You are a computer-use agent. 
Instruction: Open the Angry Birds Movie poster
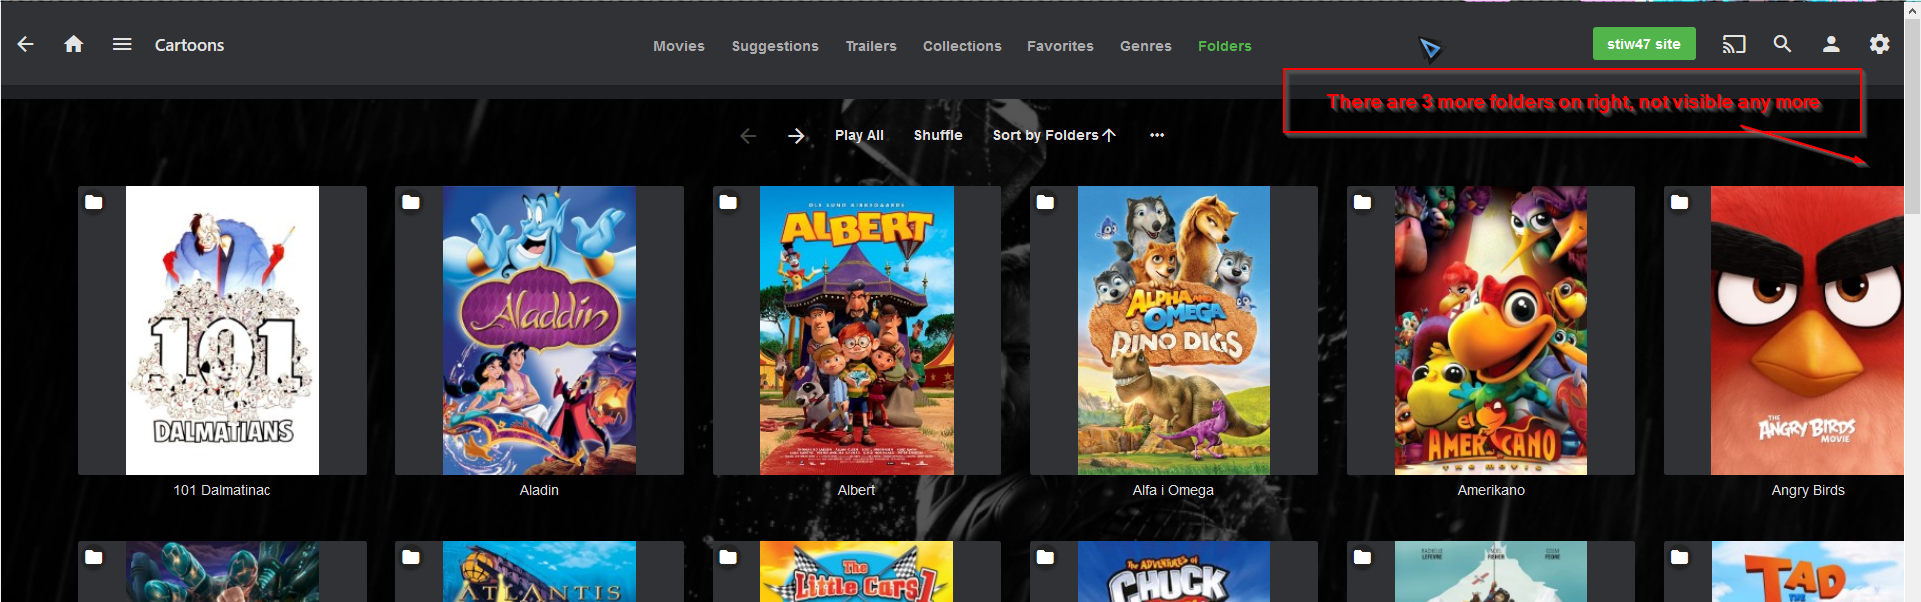[1807, 330]
